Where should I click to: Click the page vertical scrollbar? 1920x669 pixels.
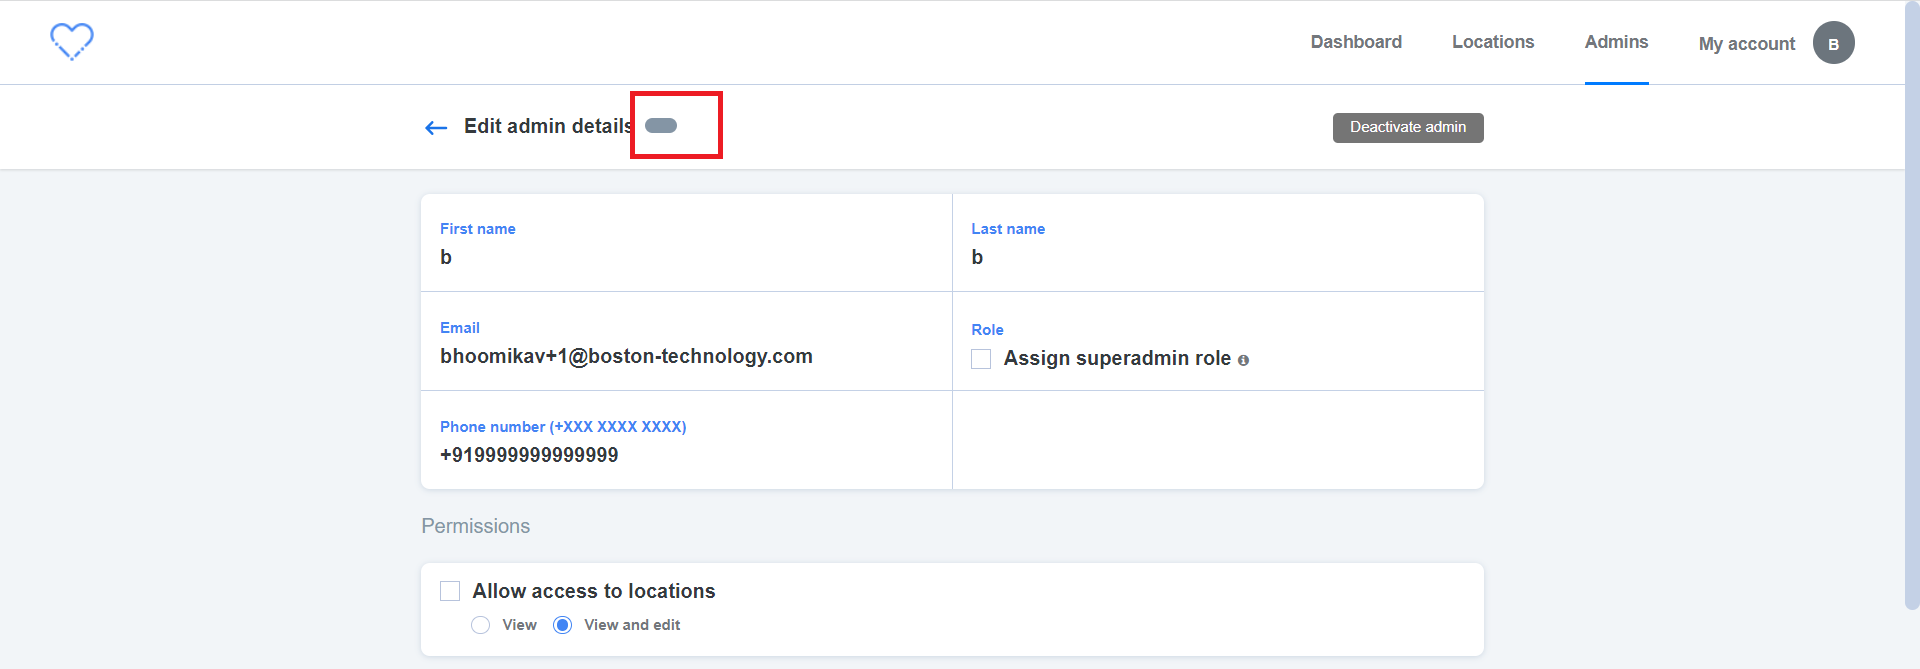pos(1912,305)
